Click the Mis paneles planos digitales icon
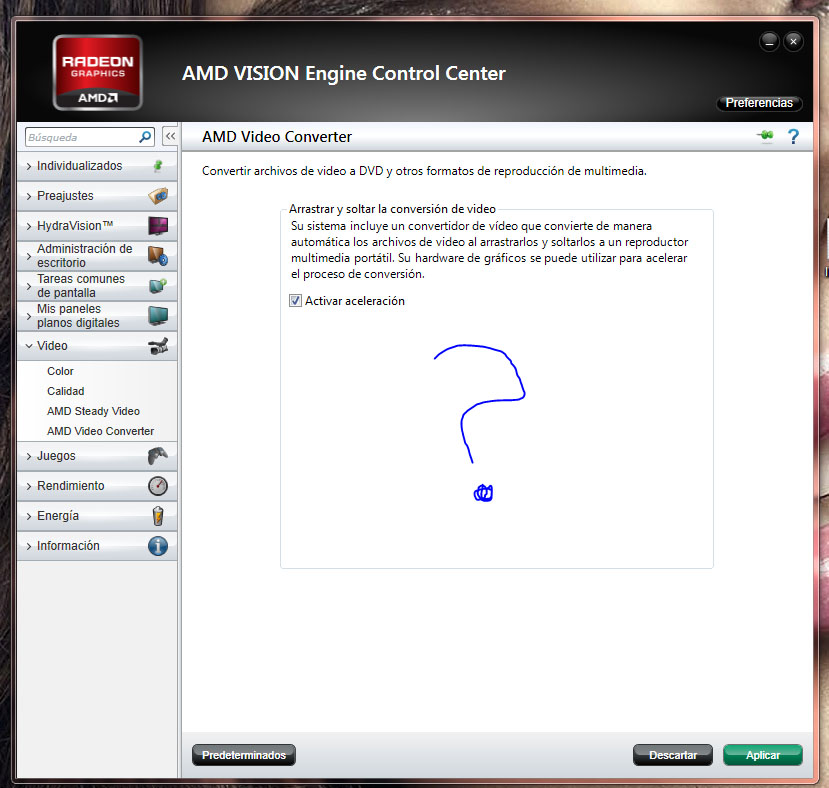This screenshot has width=829, height=788. click(158, 316)
